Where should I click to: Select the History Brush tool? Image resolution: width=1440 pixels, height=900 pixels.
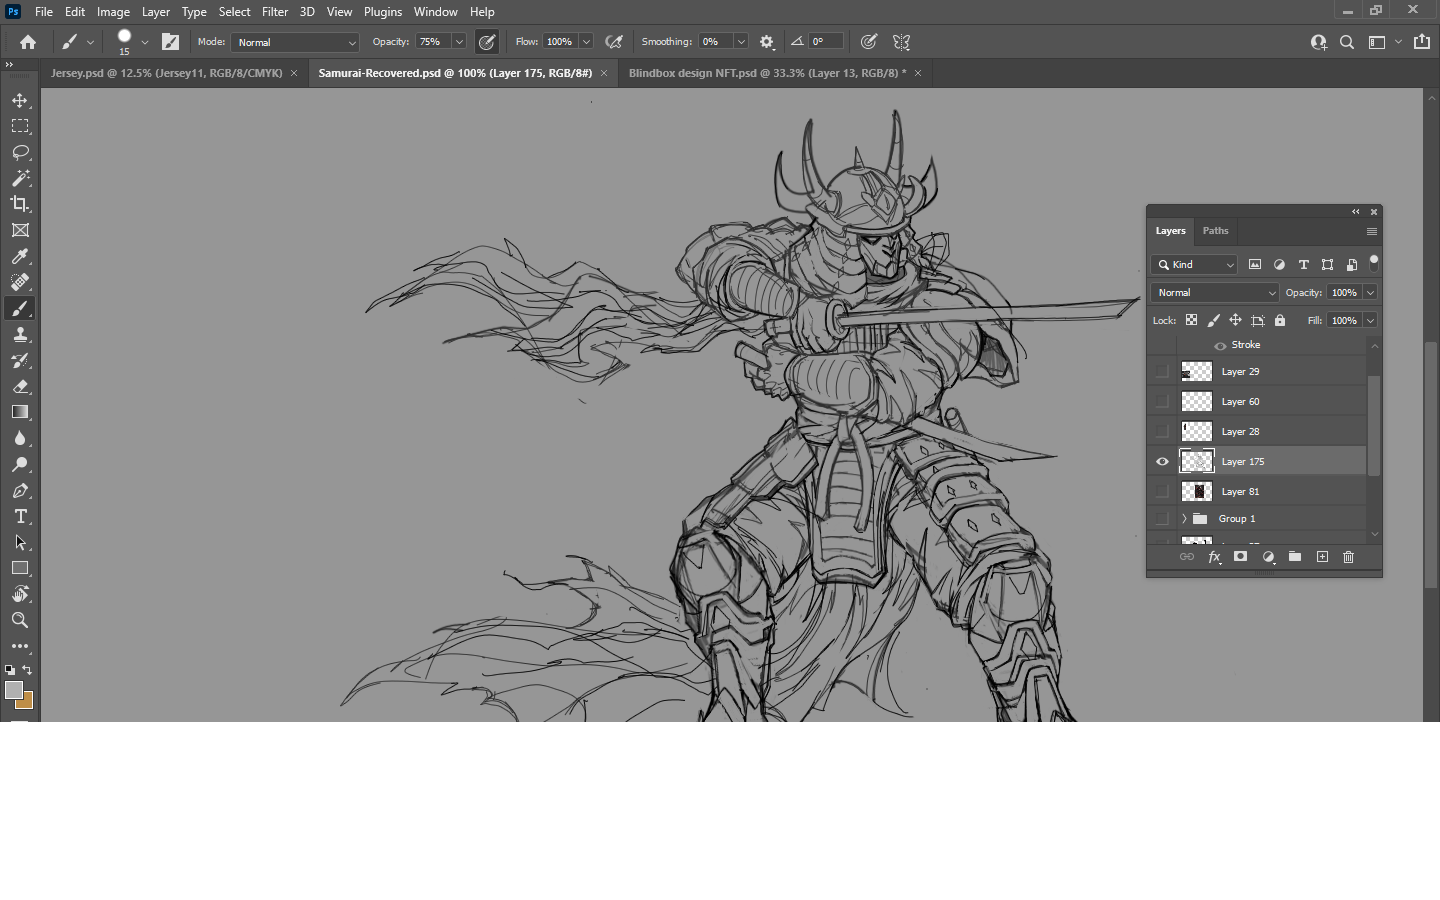(20, 360)
